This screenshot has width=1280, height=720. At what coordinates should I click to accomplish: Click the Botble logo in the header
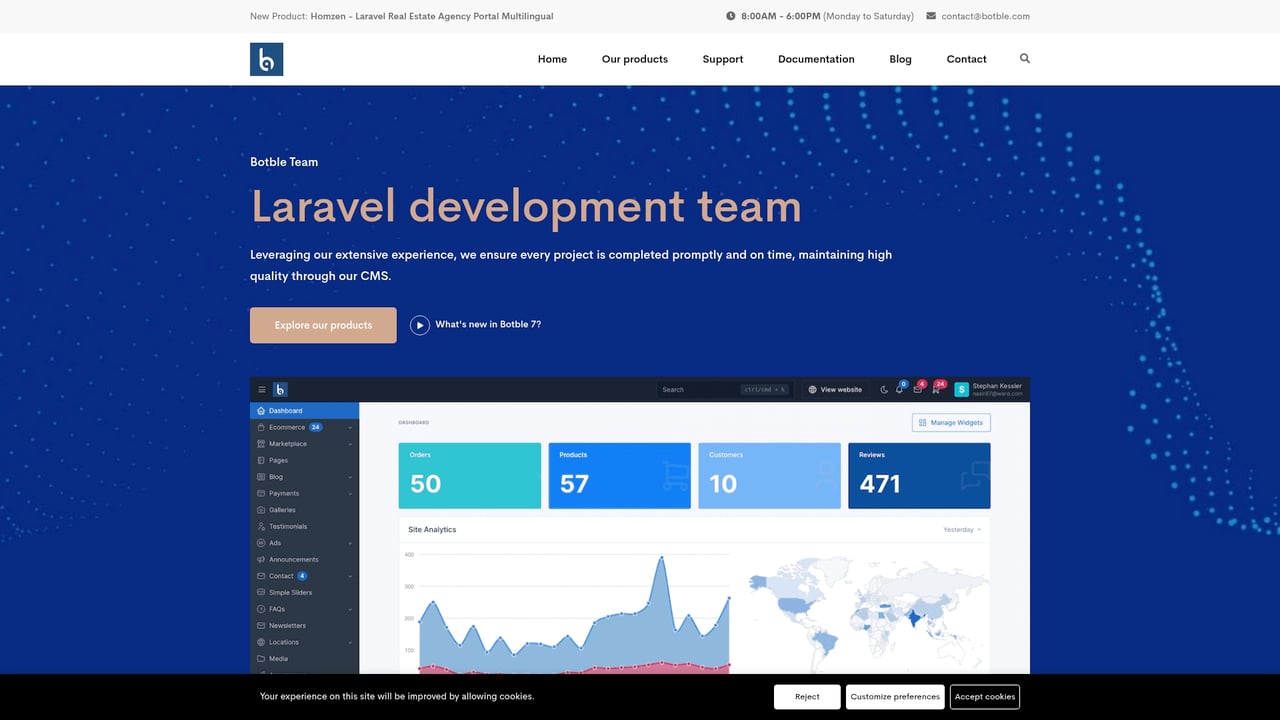(x=266, y=58)
